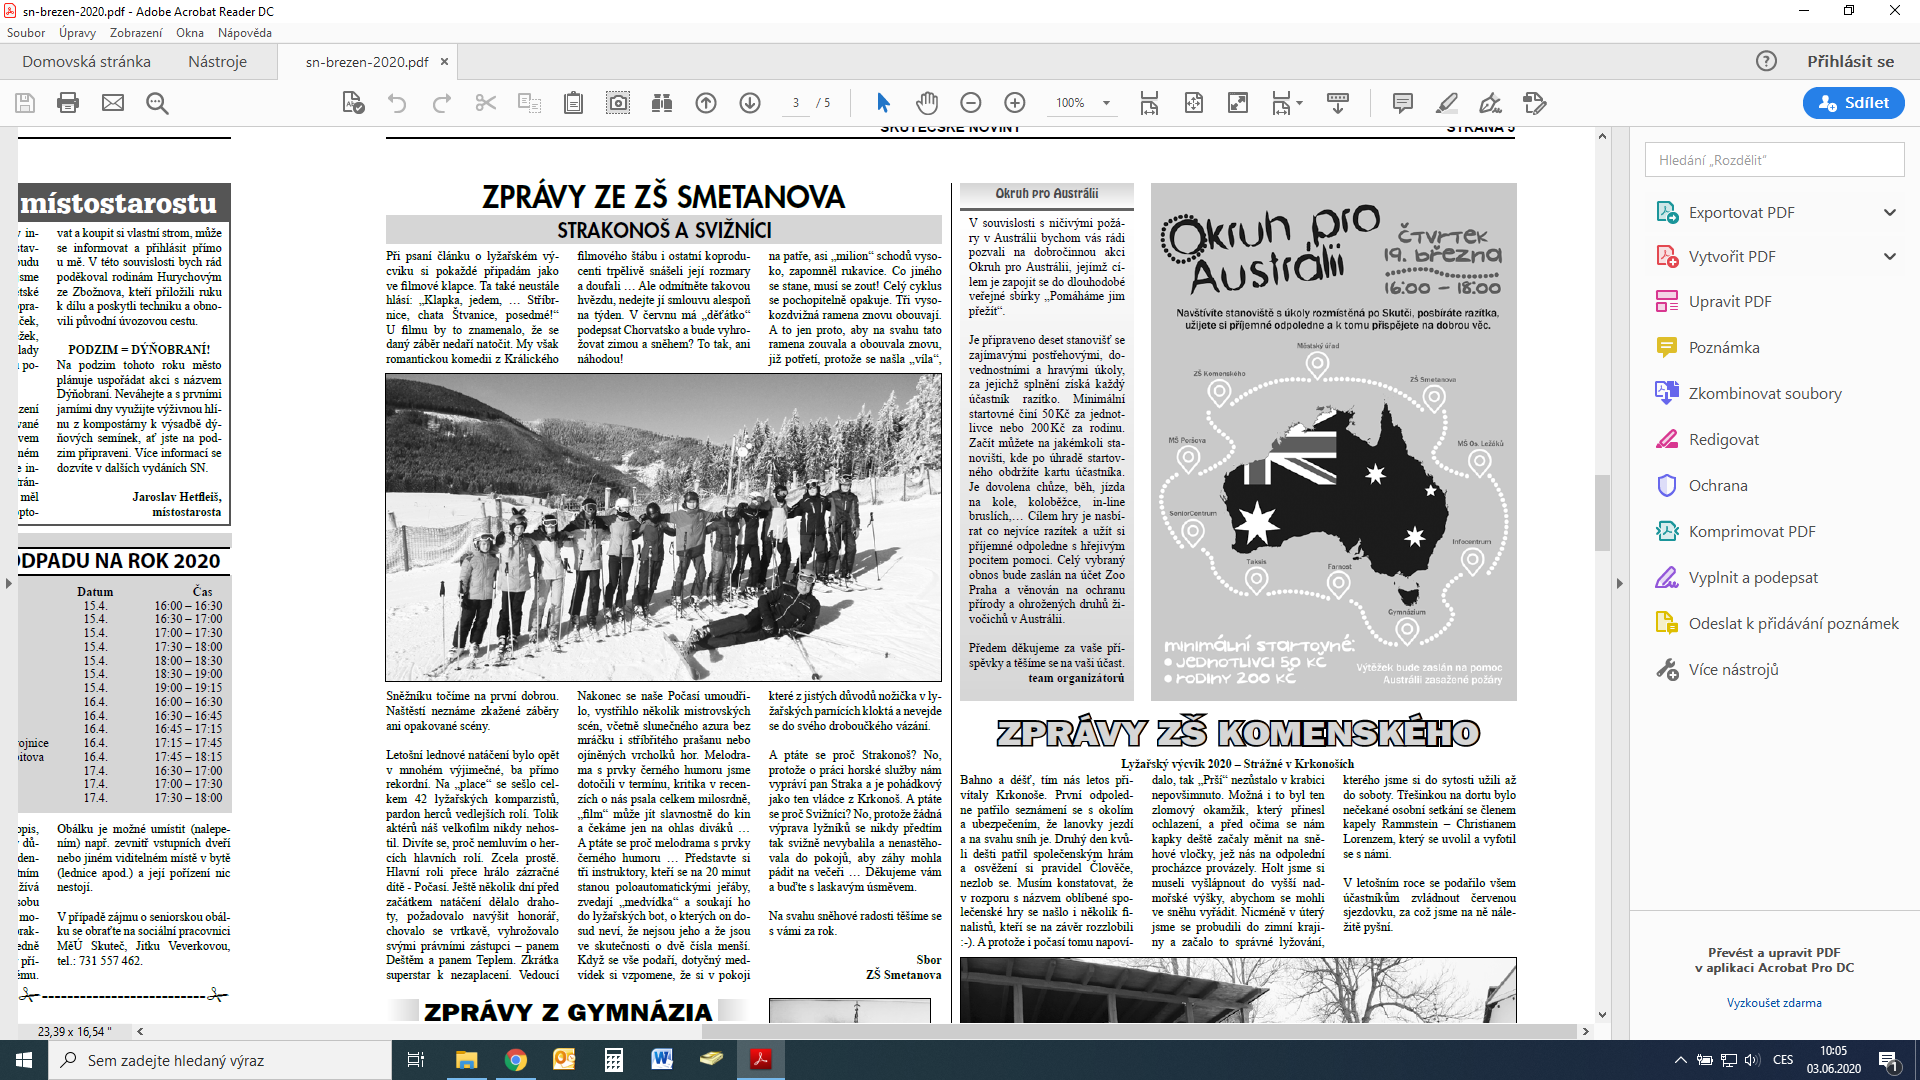Expand the left navigation pane arrow
Image resolution: width=1920 pixels, height=1080 pixels.
tap(8, 583)
